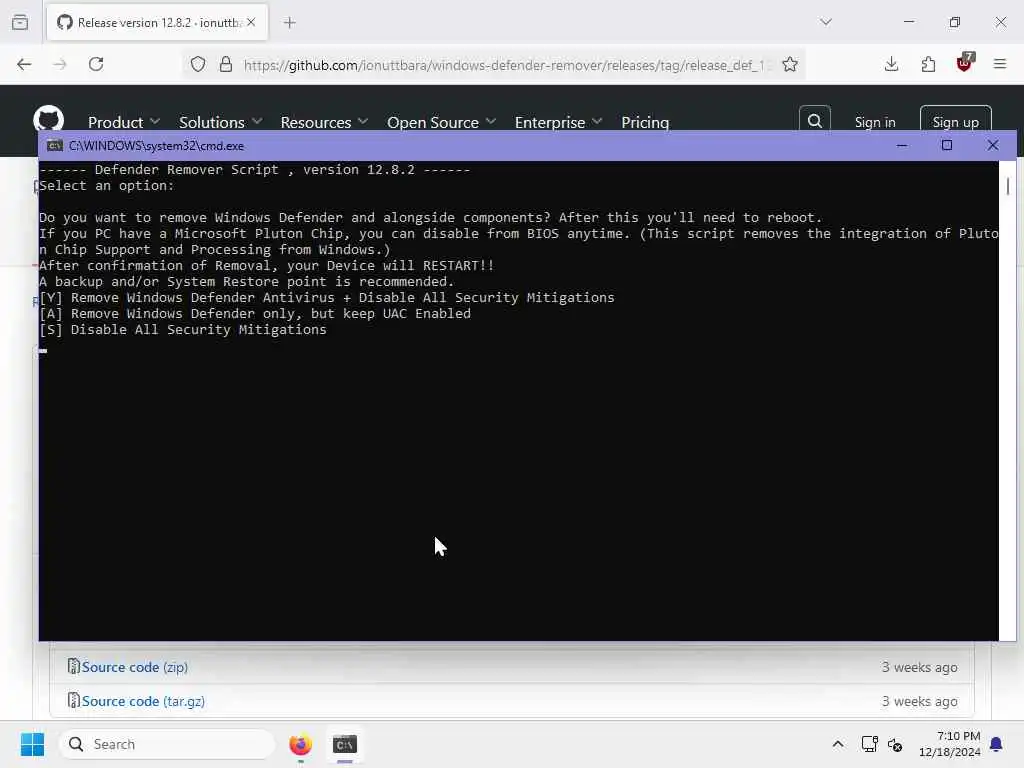
Task: Click the file icon beside Source code (tar.gz)
Action: 74,700
